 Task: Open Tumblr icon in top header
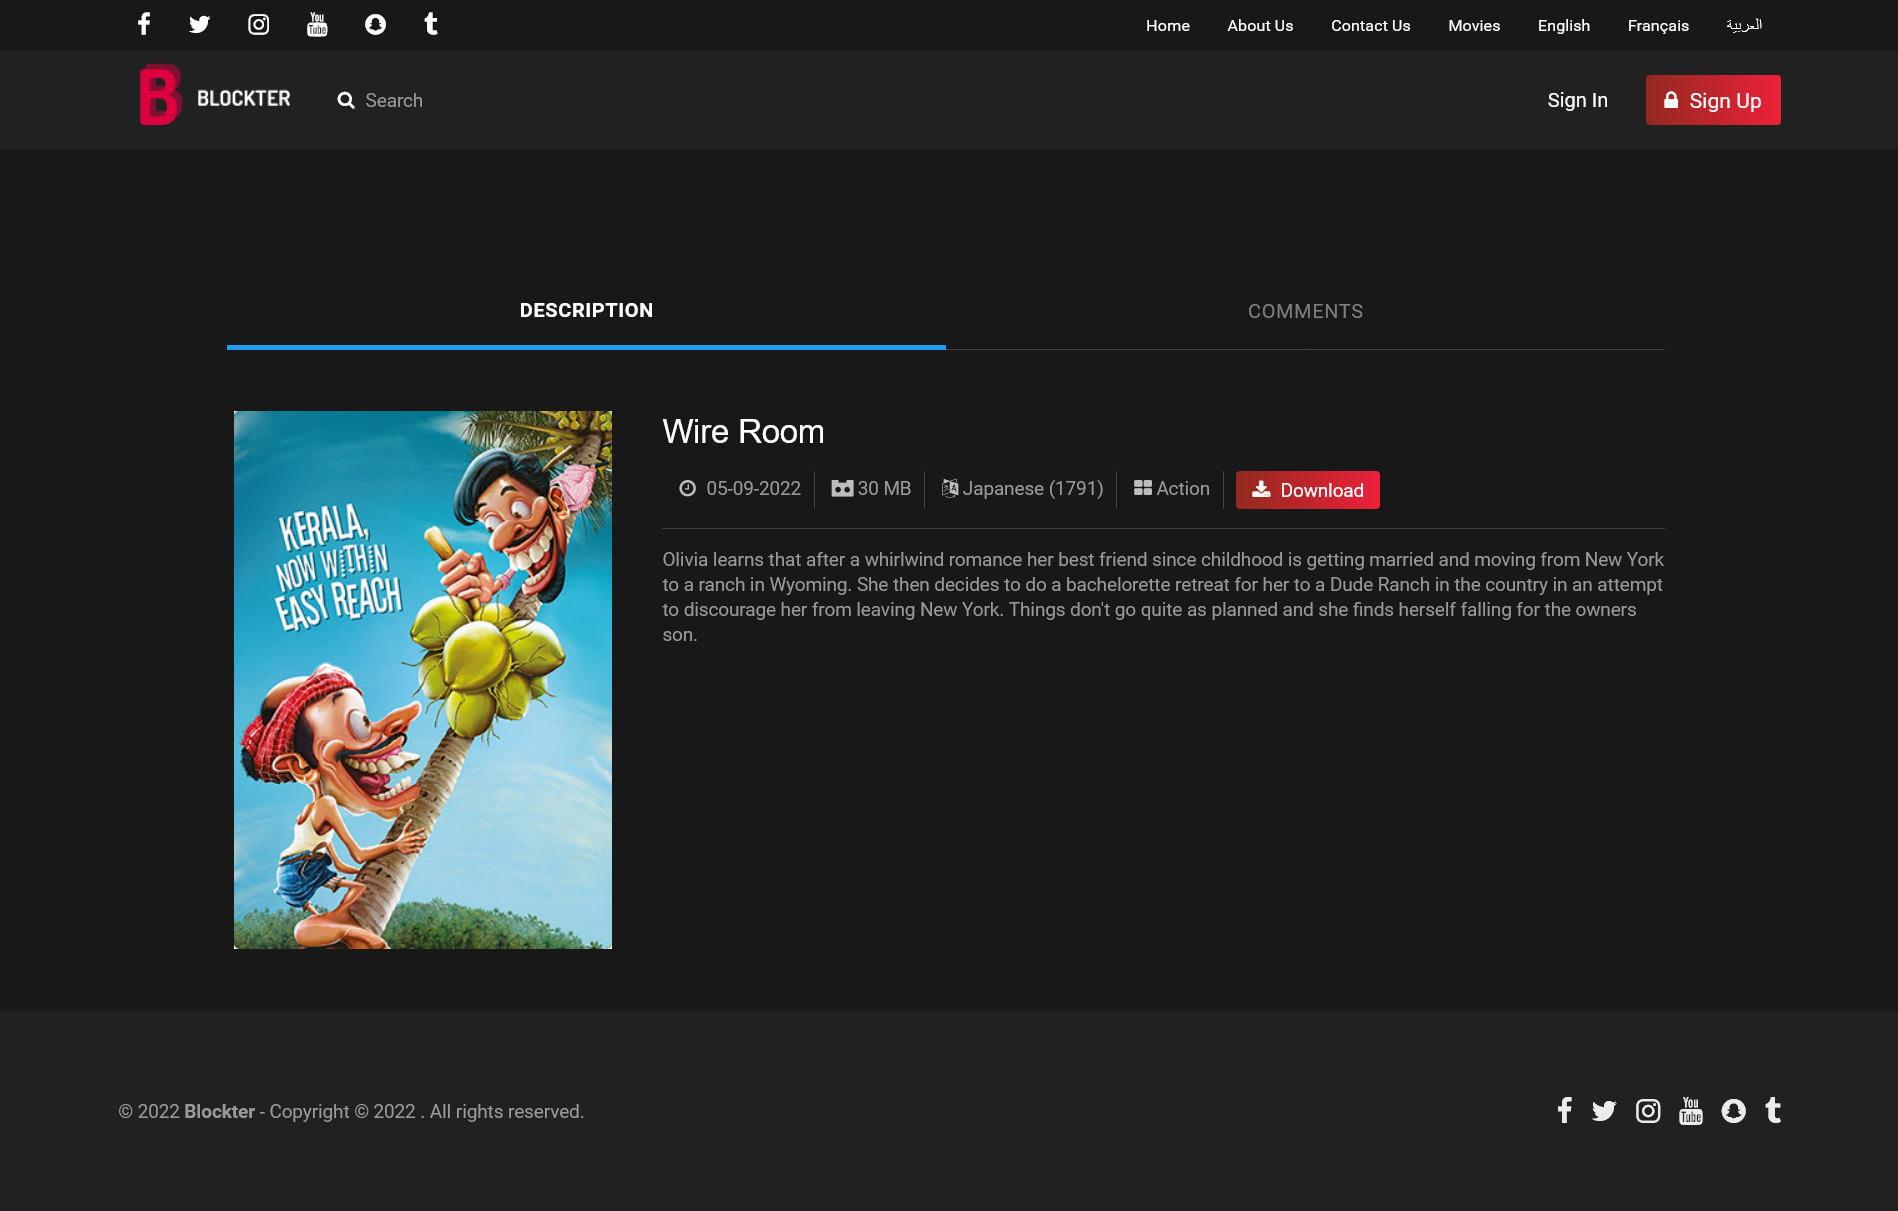click(x=431, y=24)
